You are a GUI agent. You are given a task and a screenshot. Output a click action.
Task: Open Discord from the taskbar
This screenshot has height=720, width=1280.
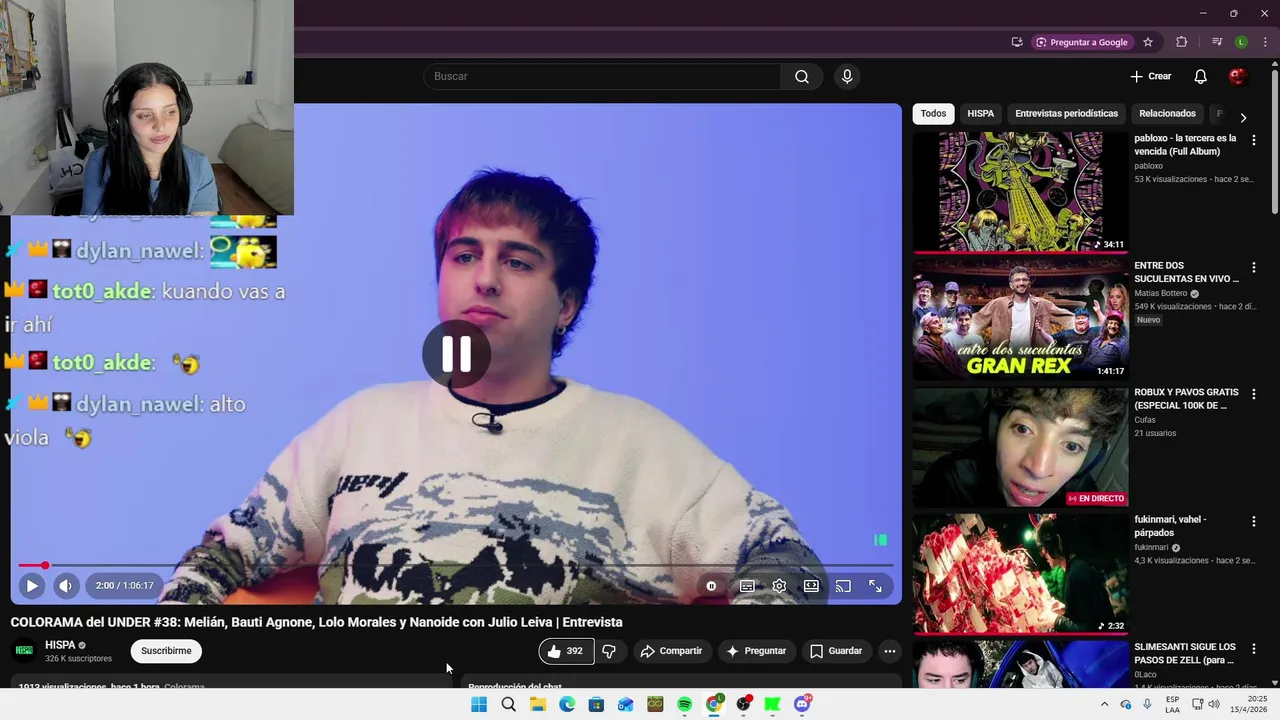tap(802, 704)
